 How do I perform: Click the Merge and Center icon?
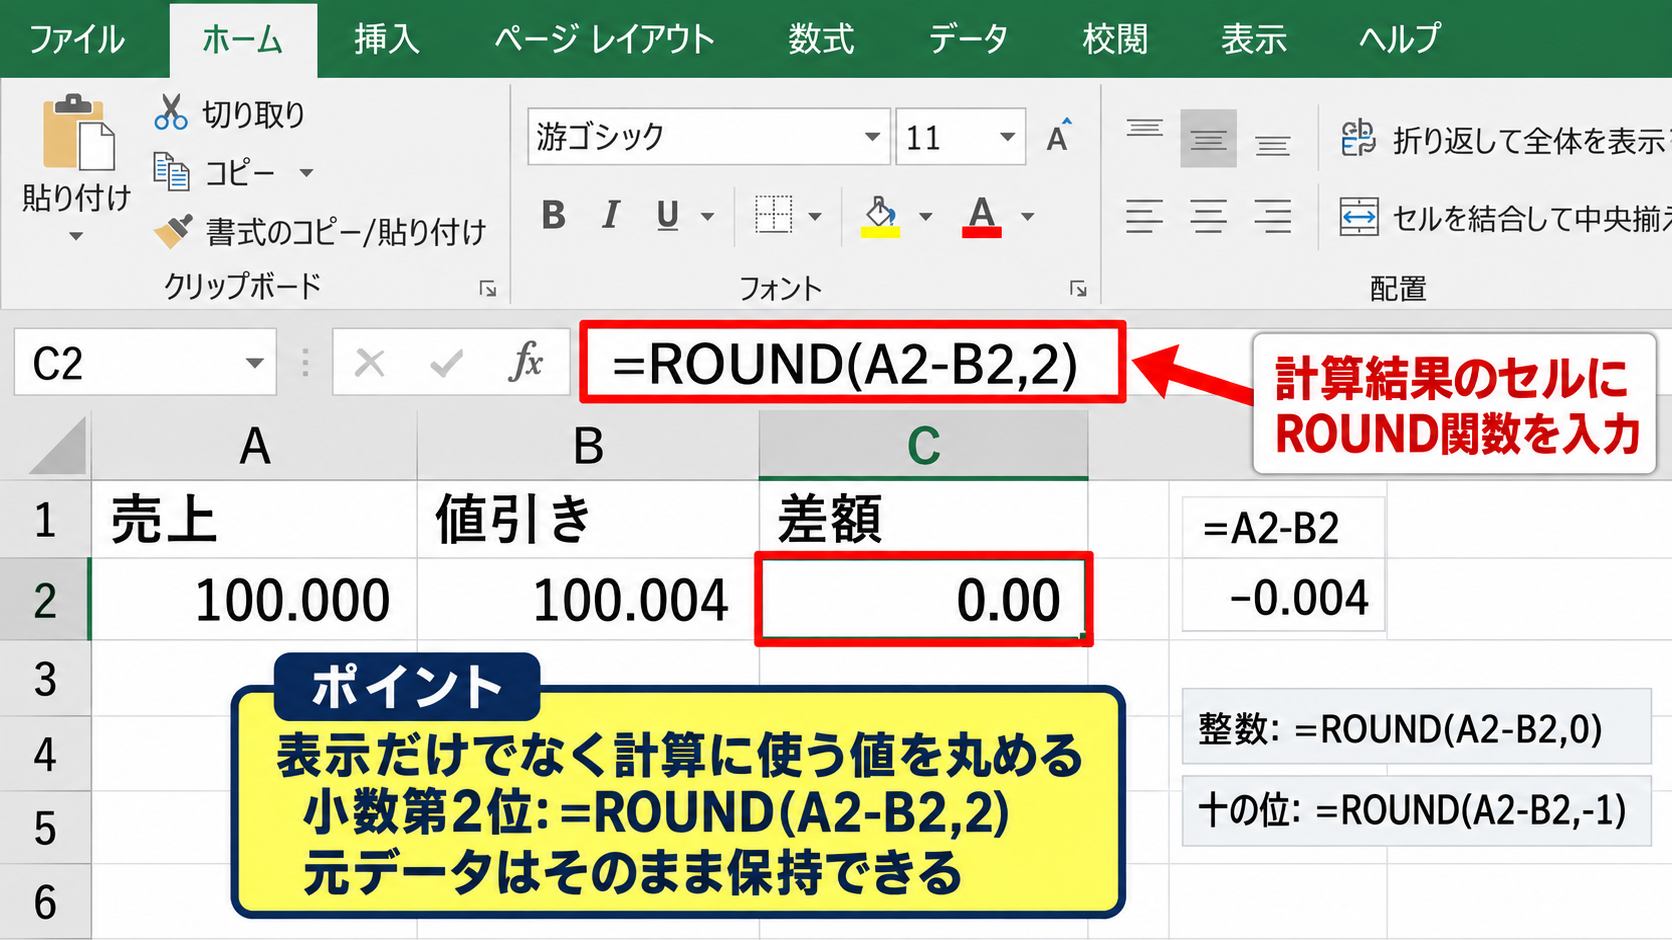coord(1359,216)
